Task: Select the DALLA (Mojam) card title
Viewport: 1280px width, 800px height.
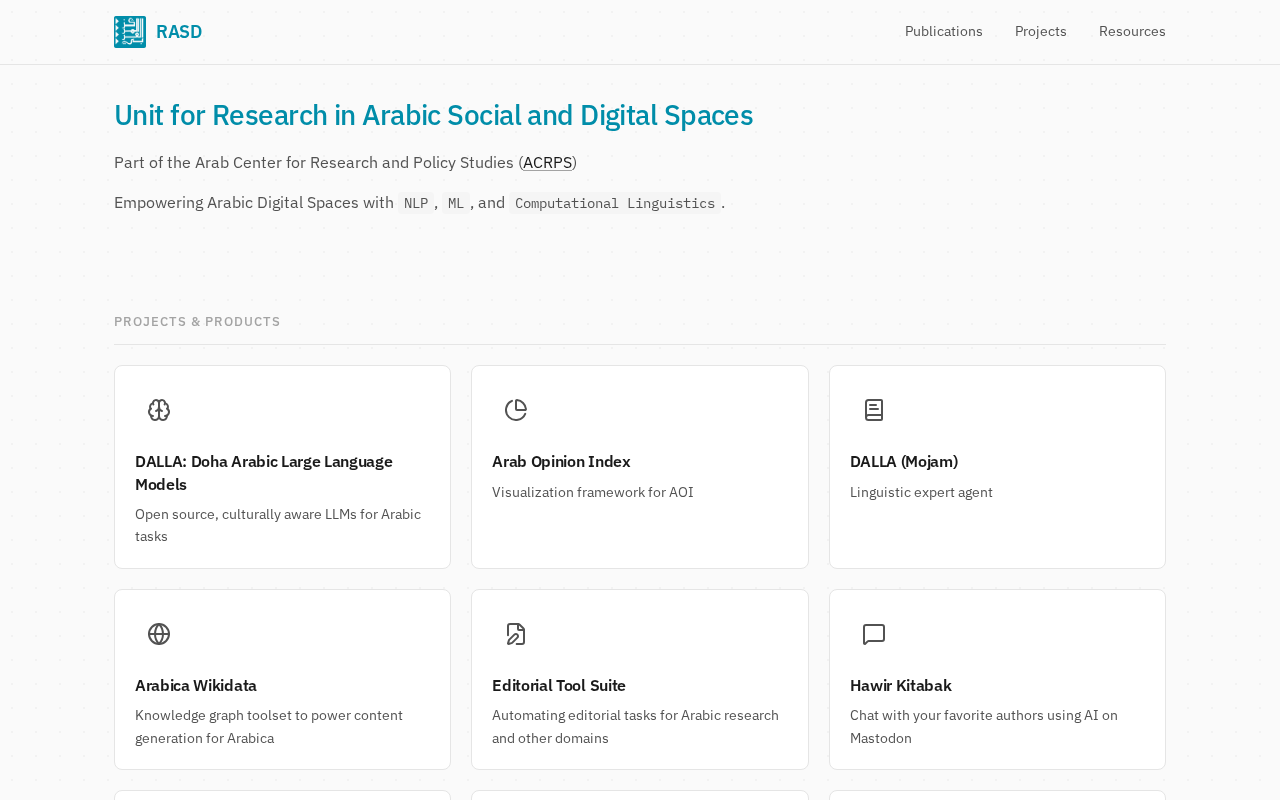Action: [x=903, y=461]
